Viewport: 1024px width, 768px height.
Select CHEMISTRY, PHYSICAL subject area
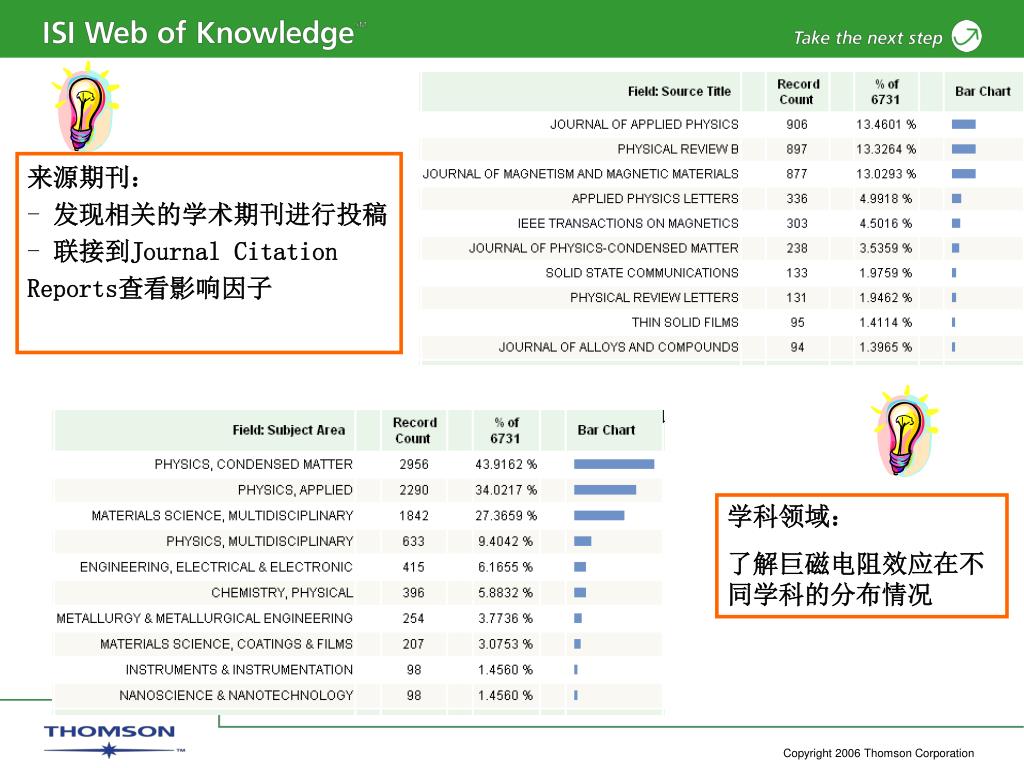pos(282,593)
